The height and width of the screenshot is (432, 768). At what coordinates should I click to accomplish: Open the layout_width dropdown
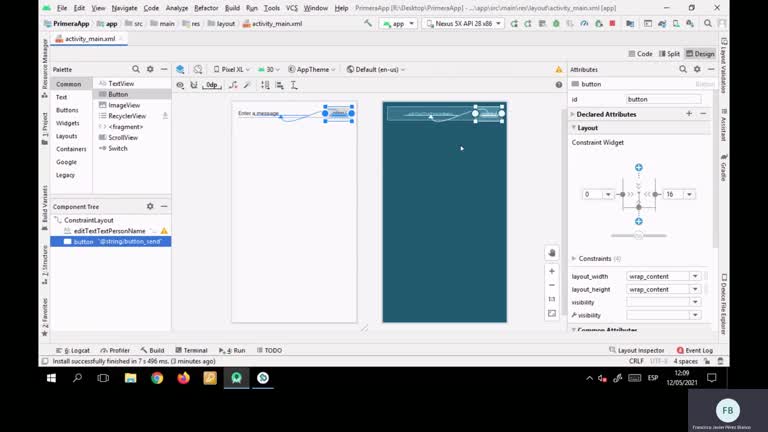pos(695,276)
